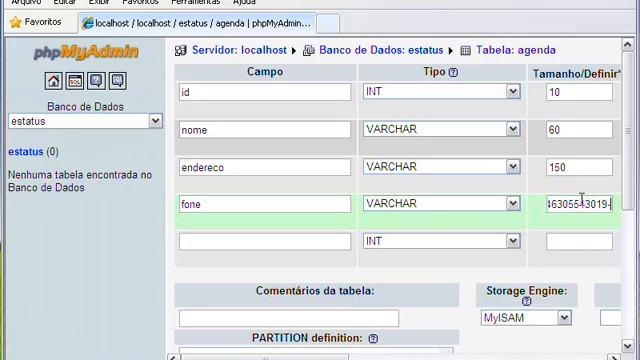
Task: Open the Storage Engine help icon
Action: click(x=527, y=302)
